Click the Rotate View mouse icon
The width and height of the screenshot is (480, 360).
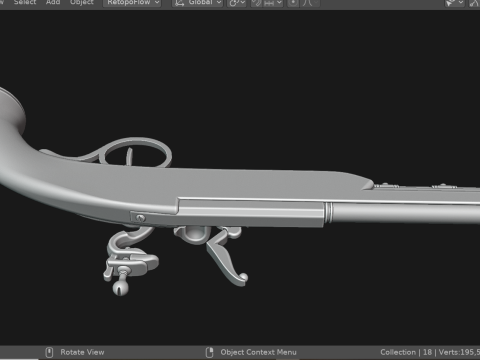[x=49, y=352]
